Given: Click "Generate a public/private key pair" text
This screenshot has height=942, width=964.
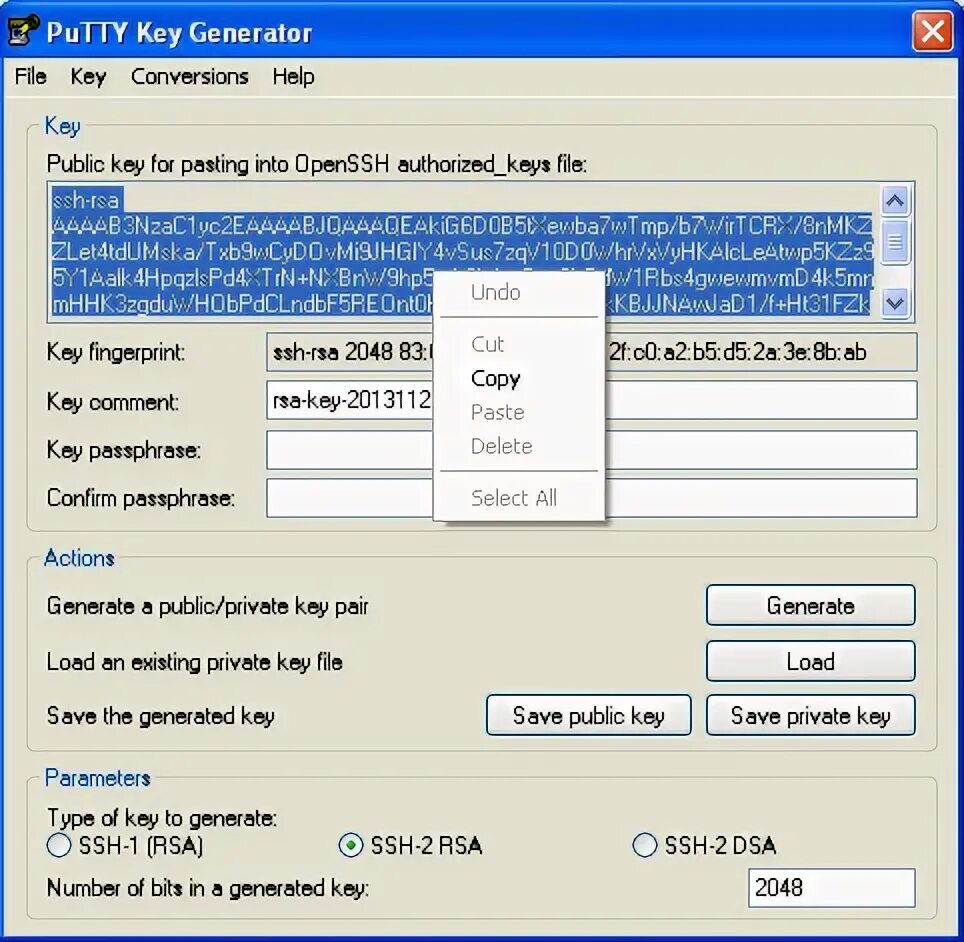Looking at the screenshot, I should 207,606.
